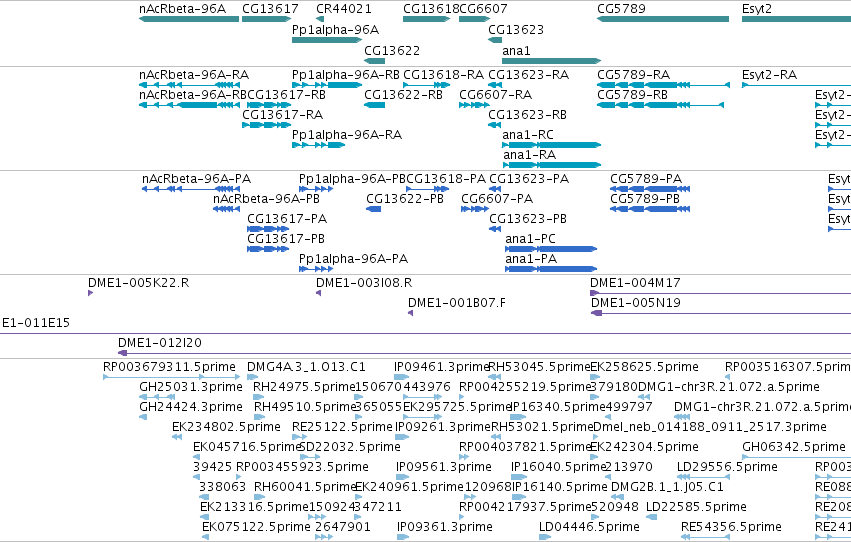Select transcript CG13623-RB
The height and width of the screenshot is (542, 851).
(495, 125)
